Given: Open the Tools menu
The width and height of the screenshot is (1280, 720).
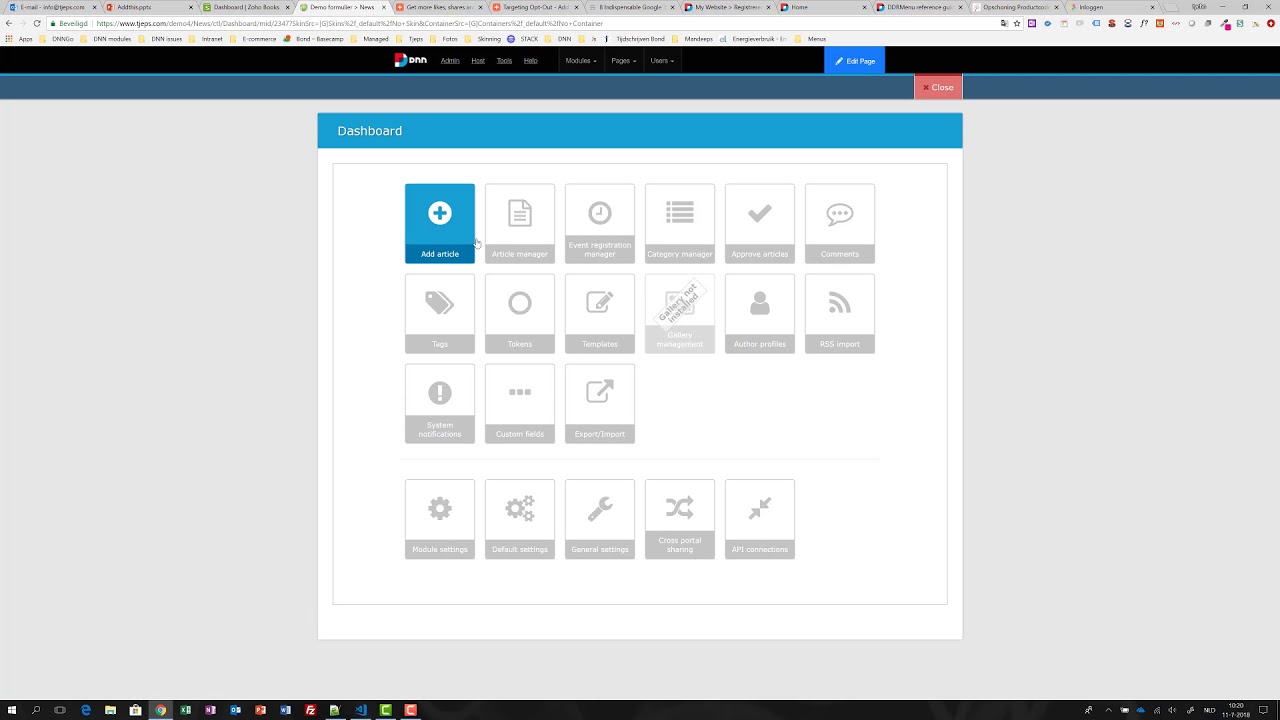Looking at the screenshot, I should click(x=504, y=61).
